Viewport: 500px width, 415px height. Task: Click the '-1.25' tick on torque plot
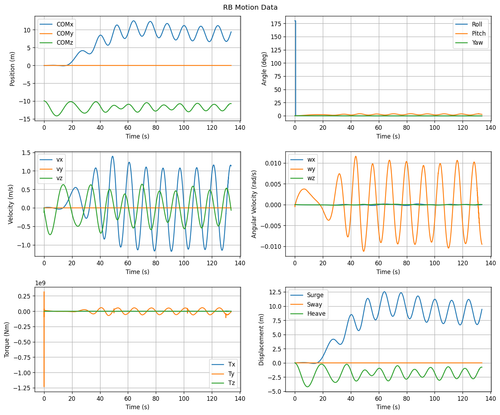coord(22,388)
